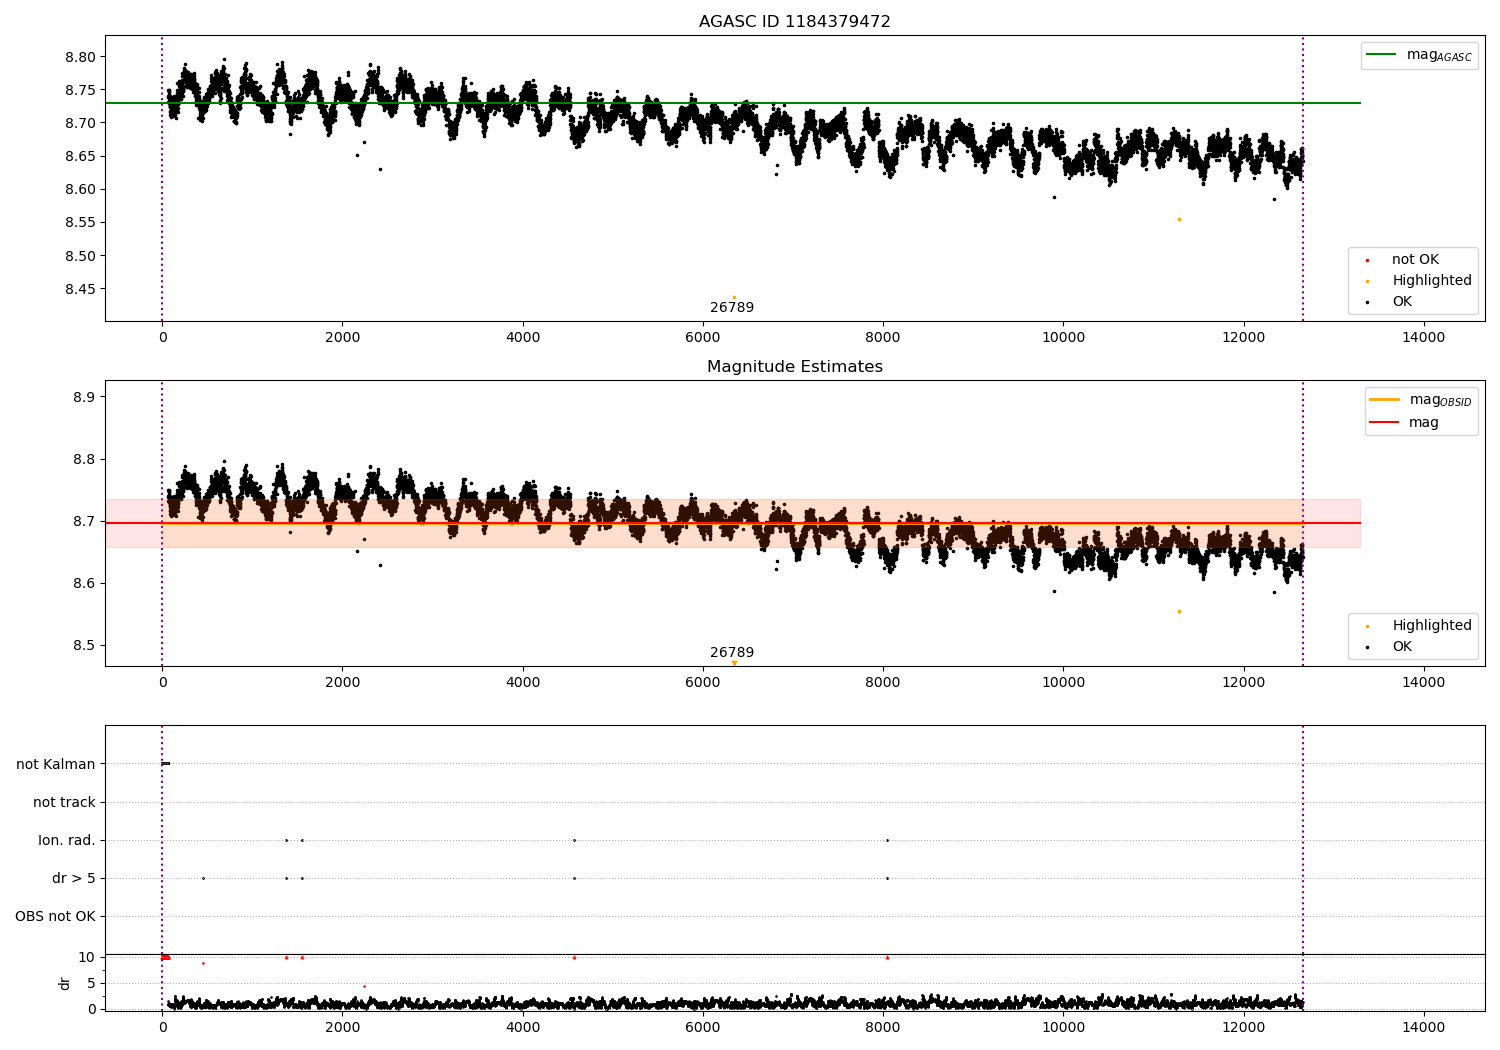Click x-axis tick '14000' under the top plot

click(x=1424, y=338)
